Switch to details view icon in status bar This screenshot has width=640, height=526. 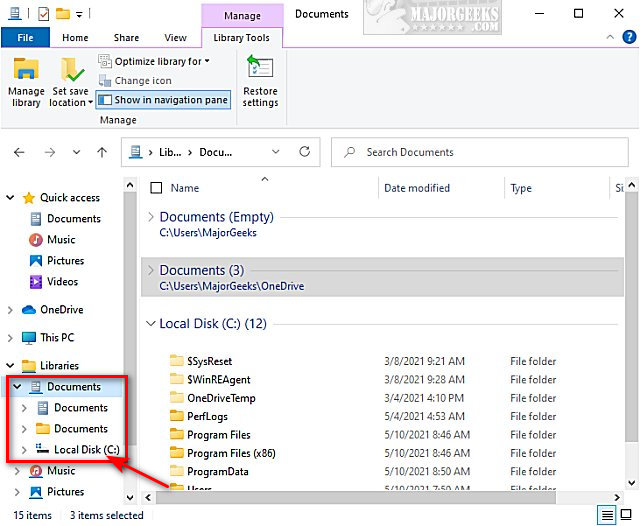(607, 515)
